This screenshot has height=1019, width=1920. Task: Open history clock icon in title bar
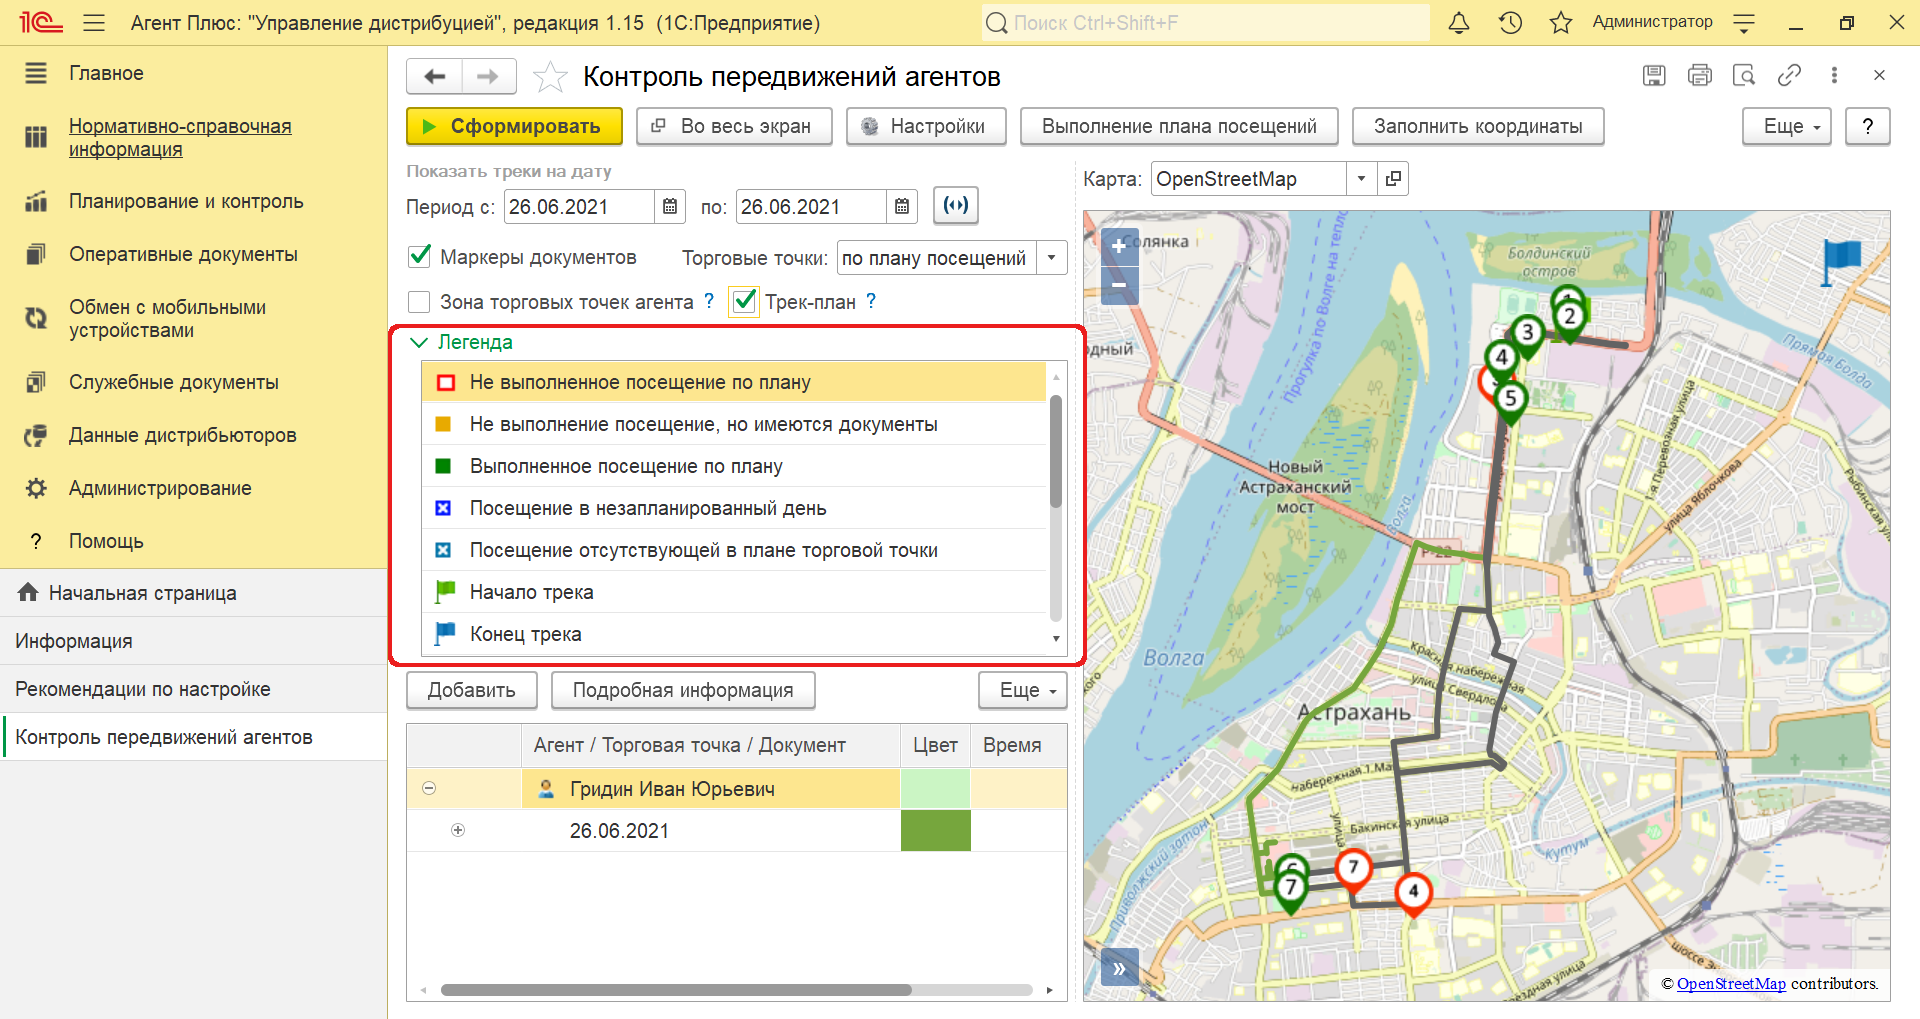(x=1510, y=22)
